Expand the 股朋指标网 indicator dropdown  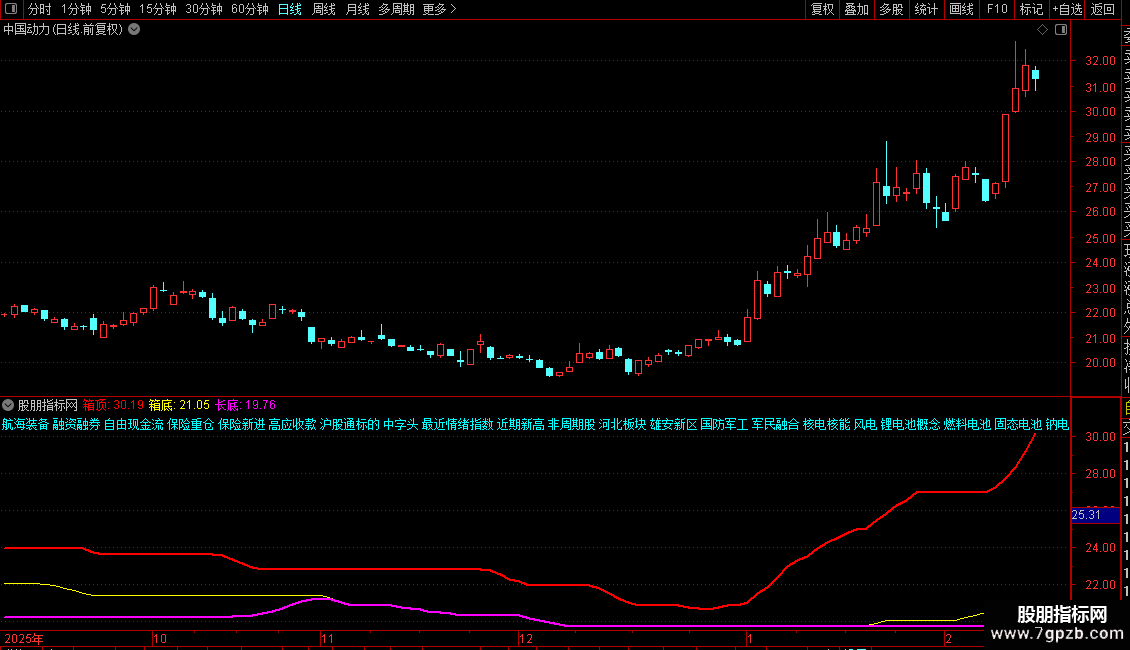(x=8, y=405)
